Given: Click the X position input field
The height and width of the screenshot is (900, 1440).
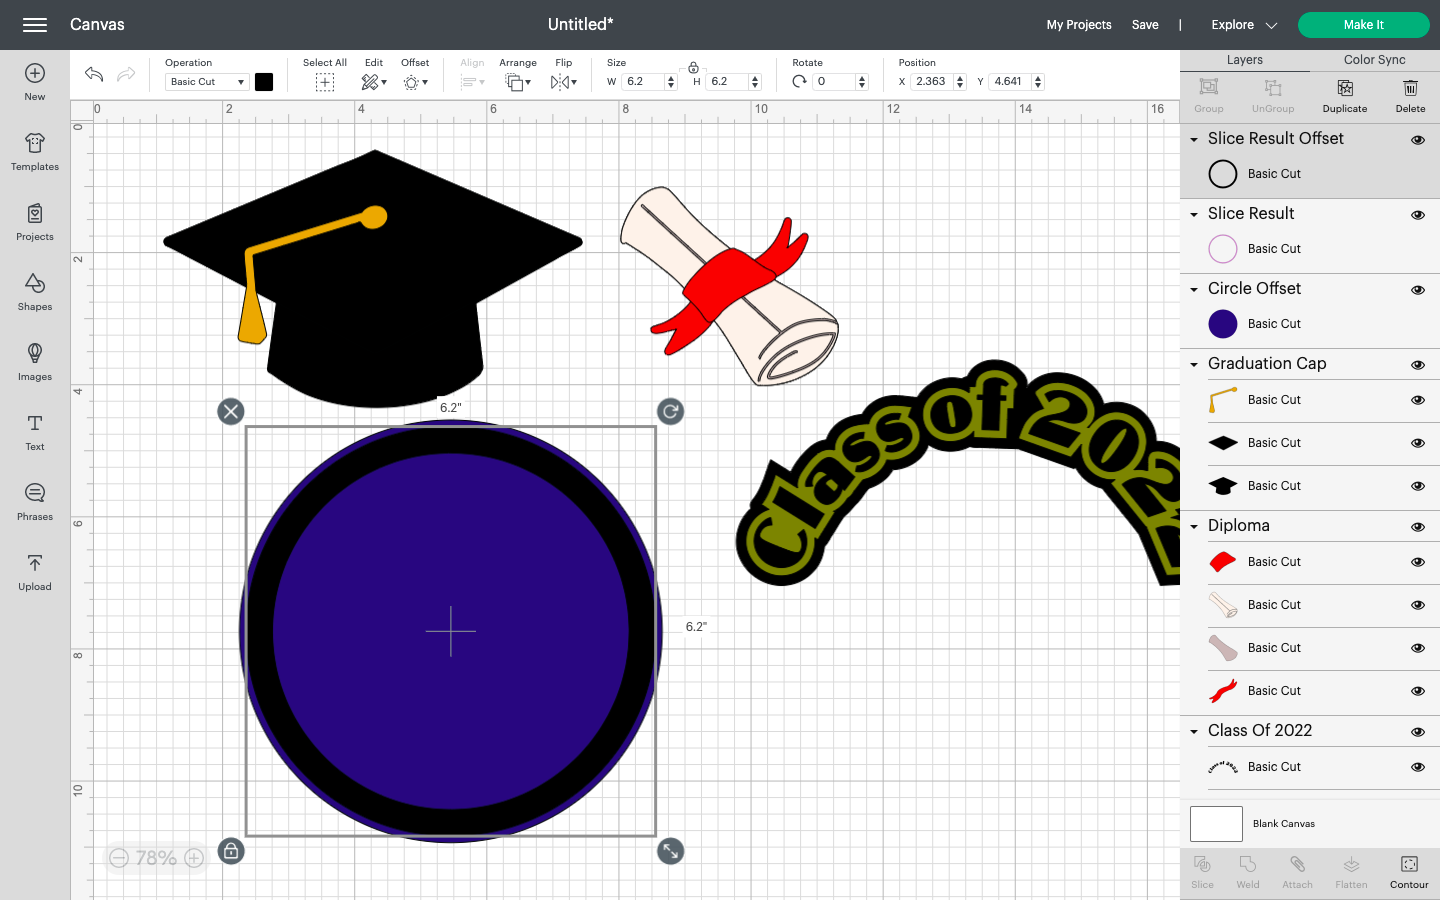Looking at the screenshot, I should point(932,82).
